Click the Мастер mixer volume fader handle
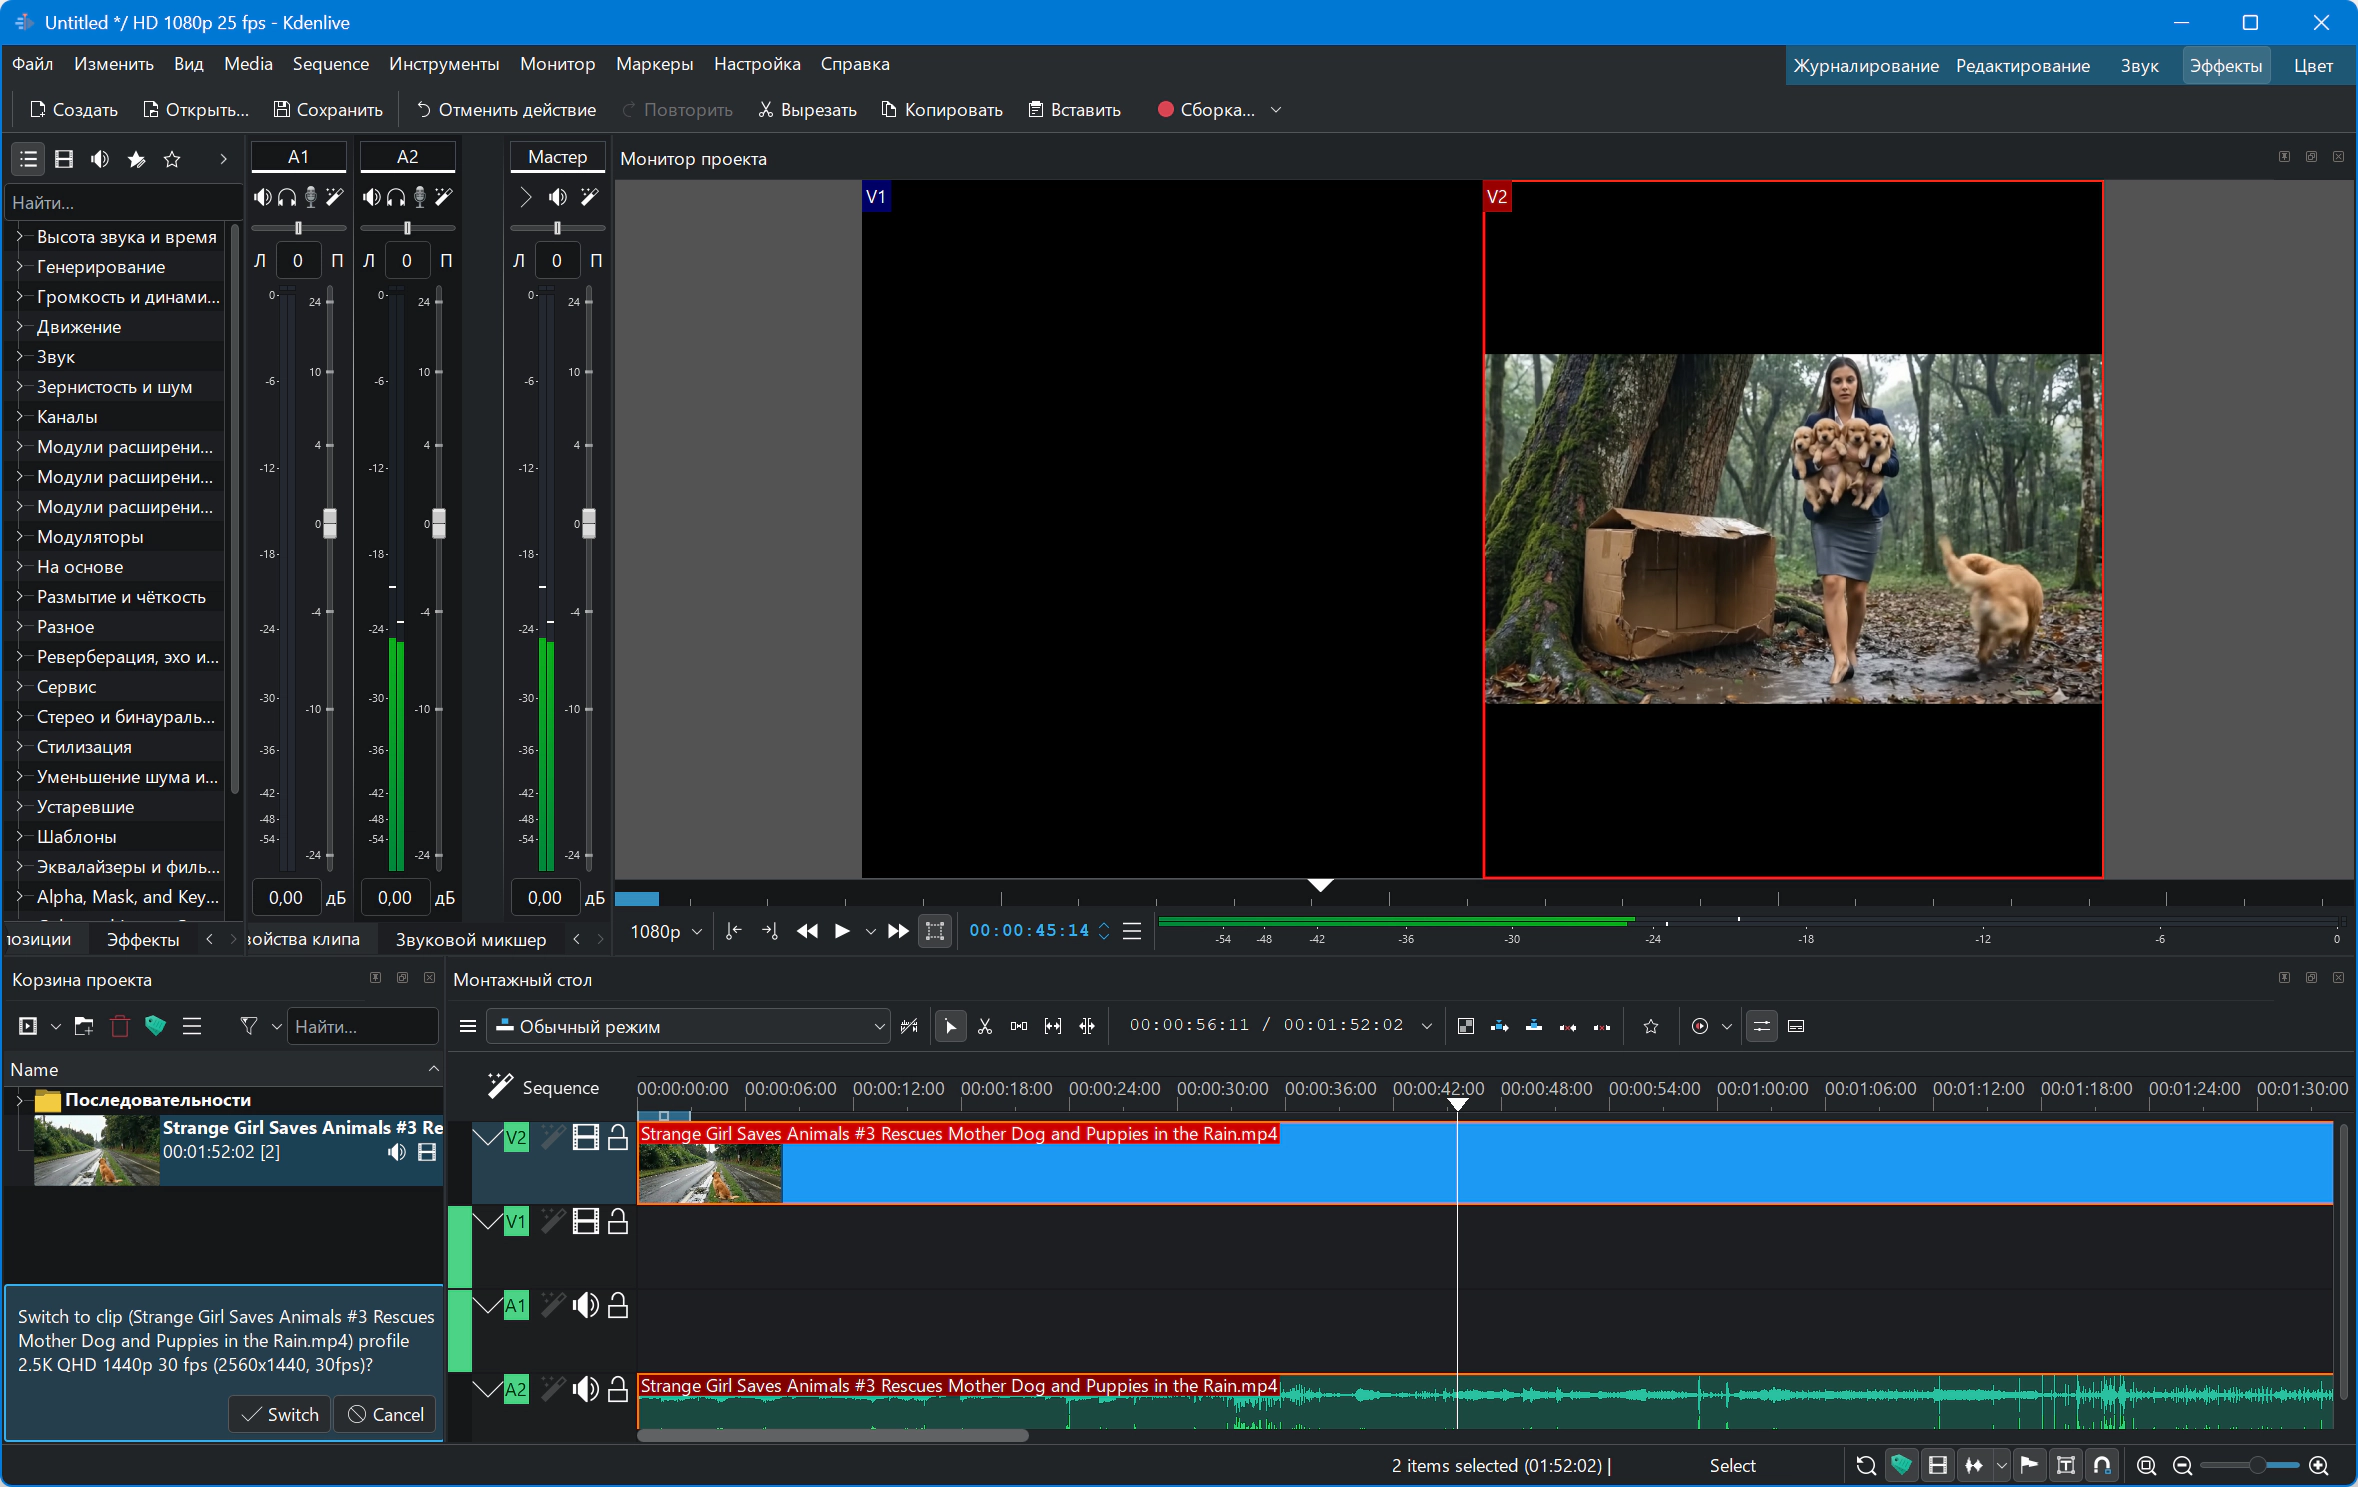Image resolution: width=2358 pixels, height=1487 pixels. [589, 523]
